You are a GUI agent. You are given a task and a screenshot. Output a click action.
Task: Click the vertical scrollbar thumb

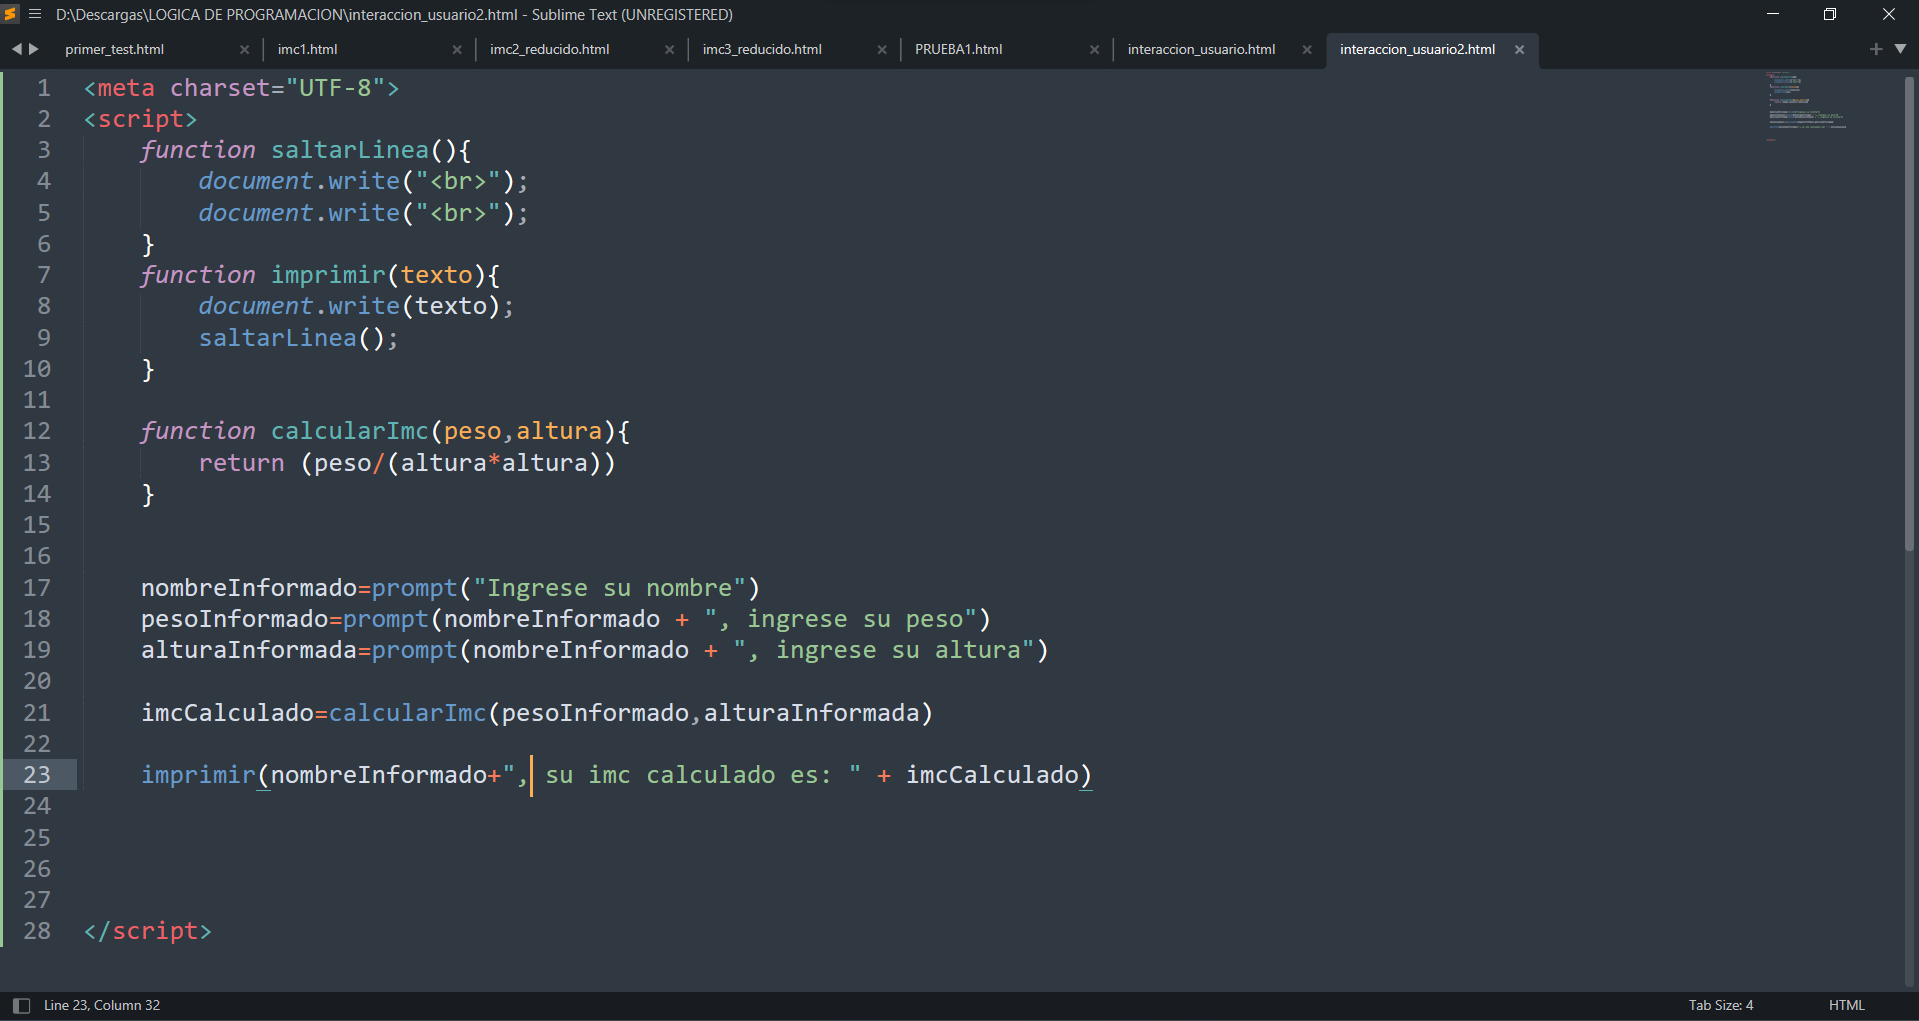pyautogui.click(x=1909, y=313)
